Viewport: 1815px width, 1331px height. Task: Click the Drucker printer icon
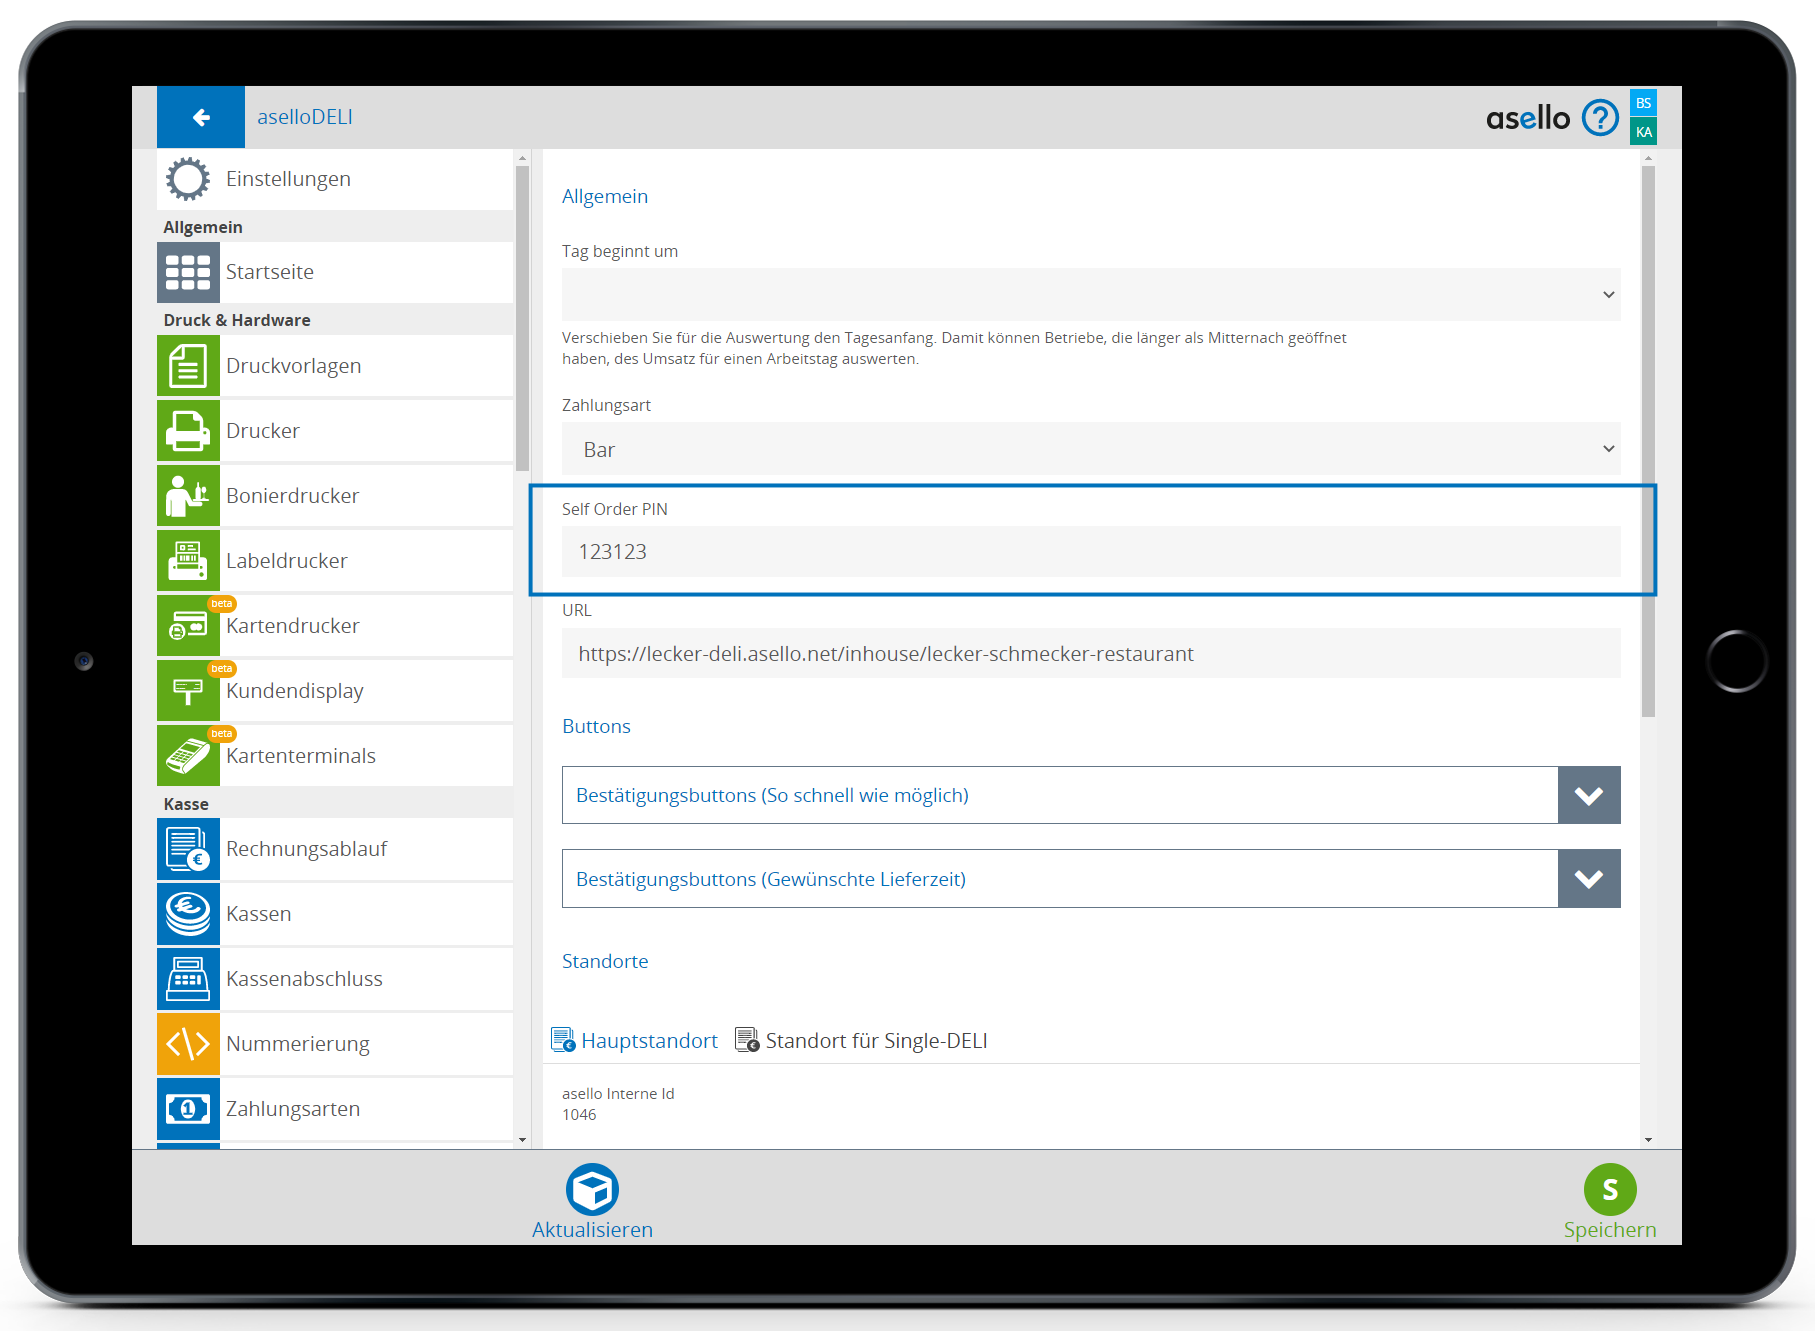point(188,431)
